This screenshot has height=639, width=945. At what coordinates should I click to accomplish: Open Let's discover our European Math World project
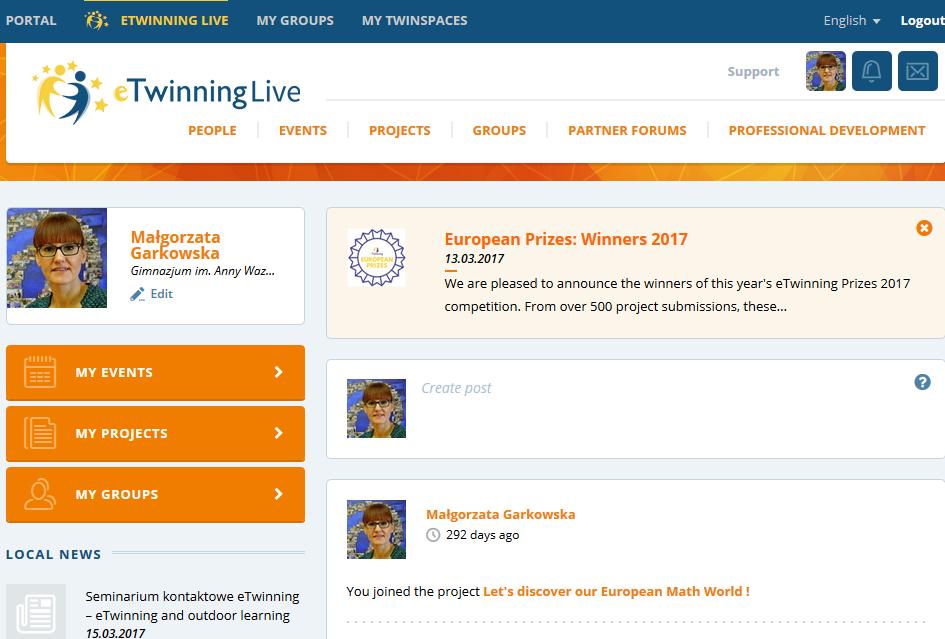pos(617,591)
